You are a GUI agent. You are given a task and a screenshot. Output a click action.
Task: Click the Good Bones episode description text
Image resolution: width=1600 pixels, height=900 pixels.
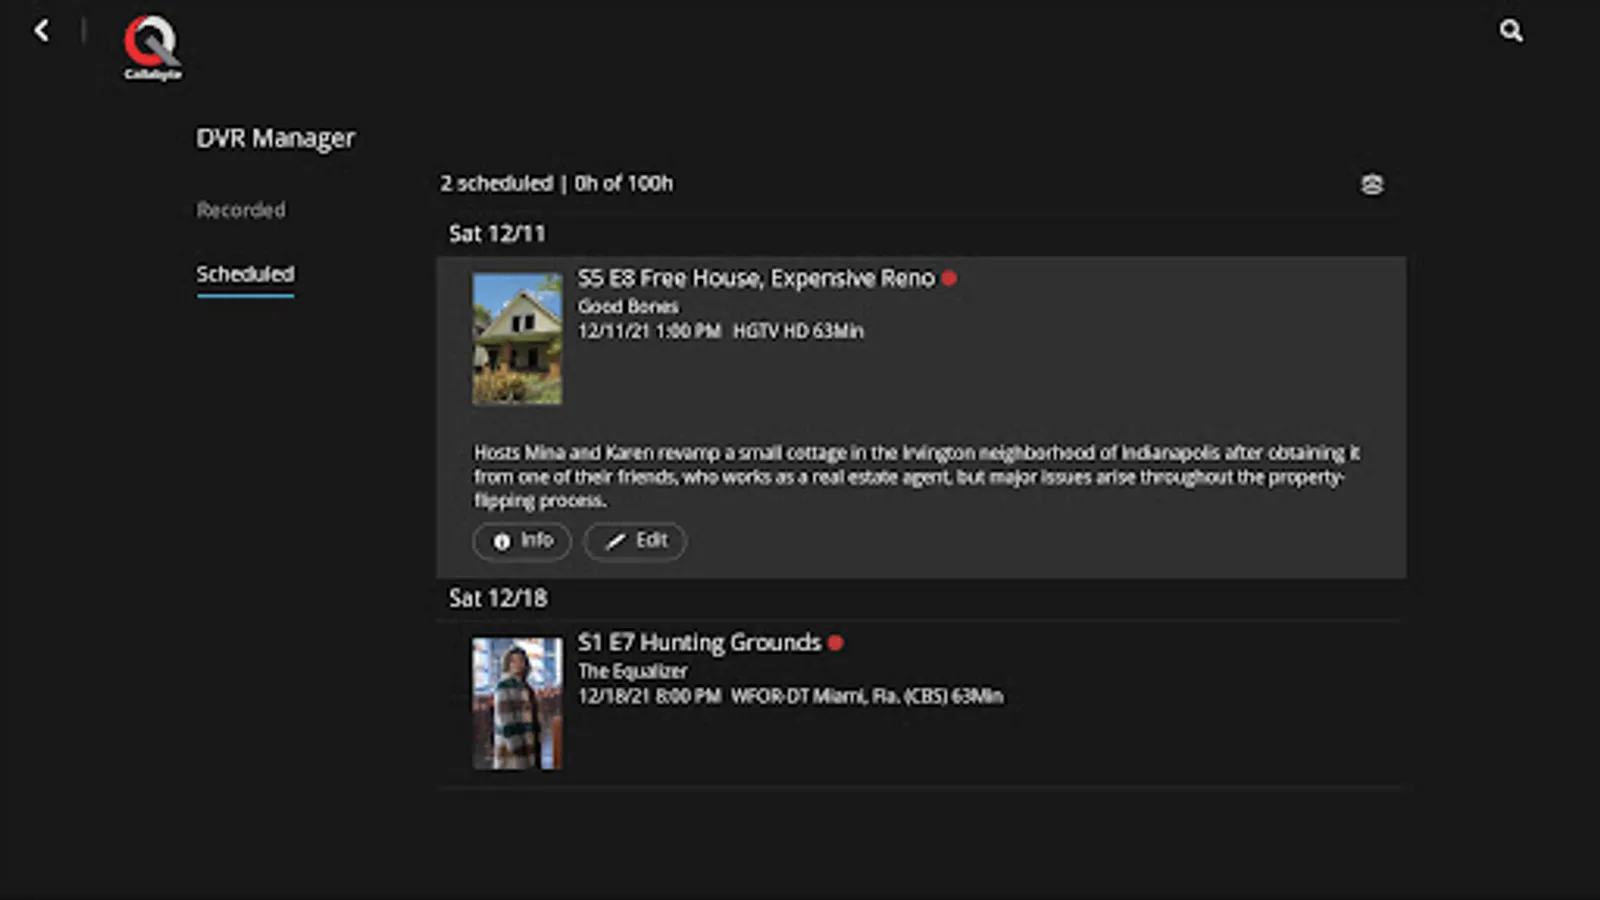click(x=917, y=477)
